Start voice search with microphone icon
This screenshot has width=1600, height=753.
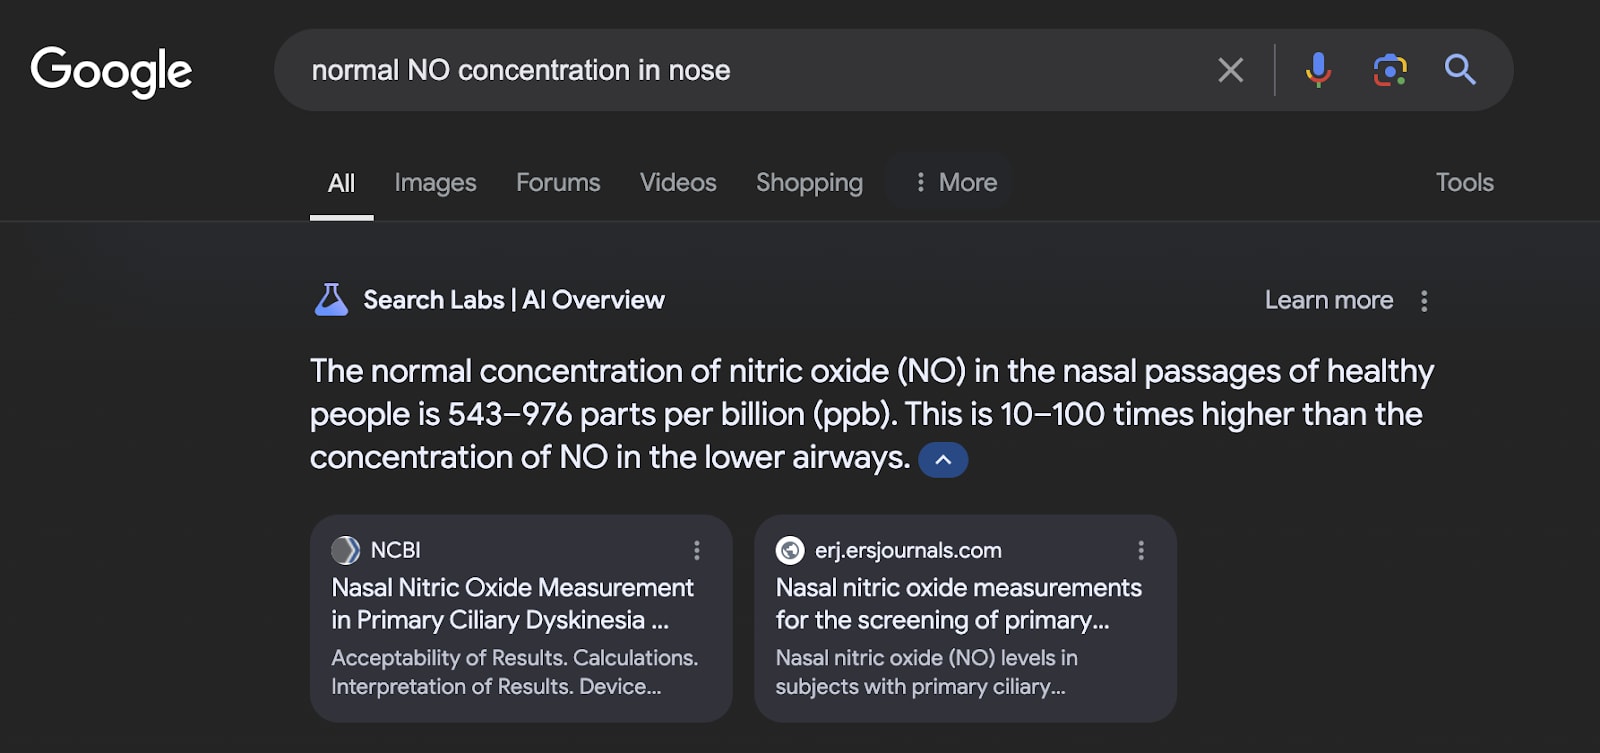(1318, 70)
